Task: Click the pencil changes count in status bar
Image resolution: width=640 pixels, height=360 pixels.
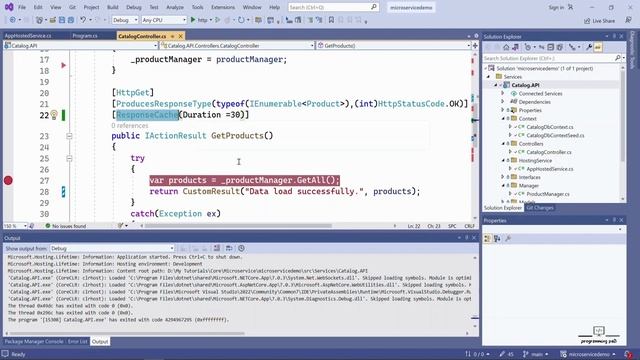Action: tap(507, 354)
